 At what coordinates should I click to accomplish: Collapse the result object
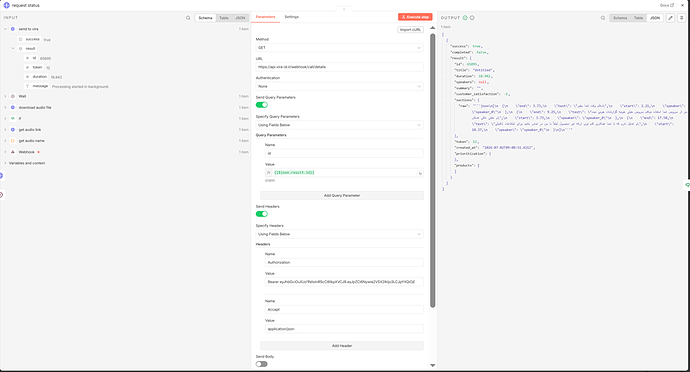click(13, 48)
